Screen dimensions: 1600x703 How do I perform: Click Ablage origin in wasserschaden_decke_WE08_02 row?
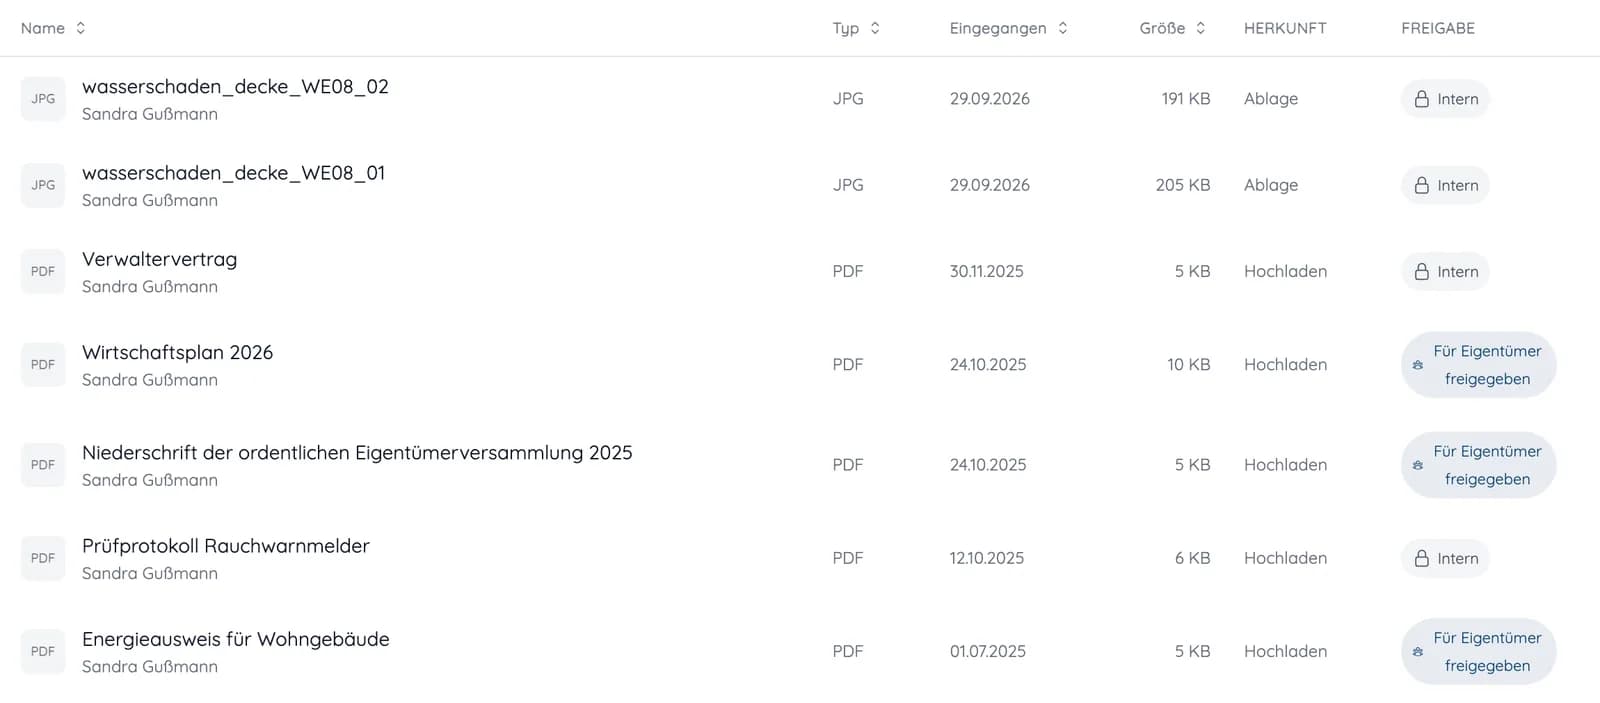(x=1271, y=99)
